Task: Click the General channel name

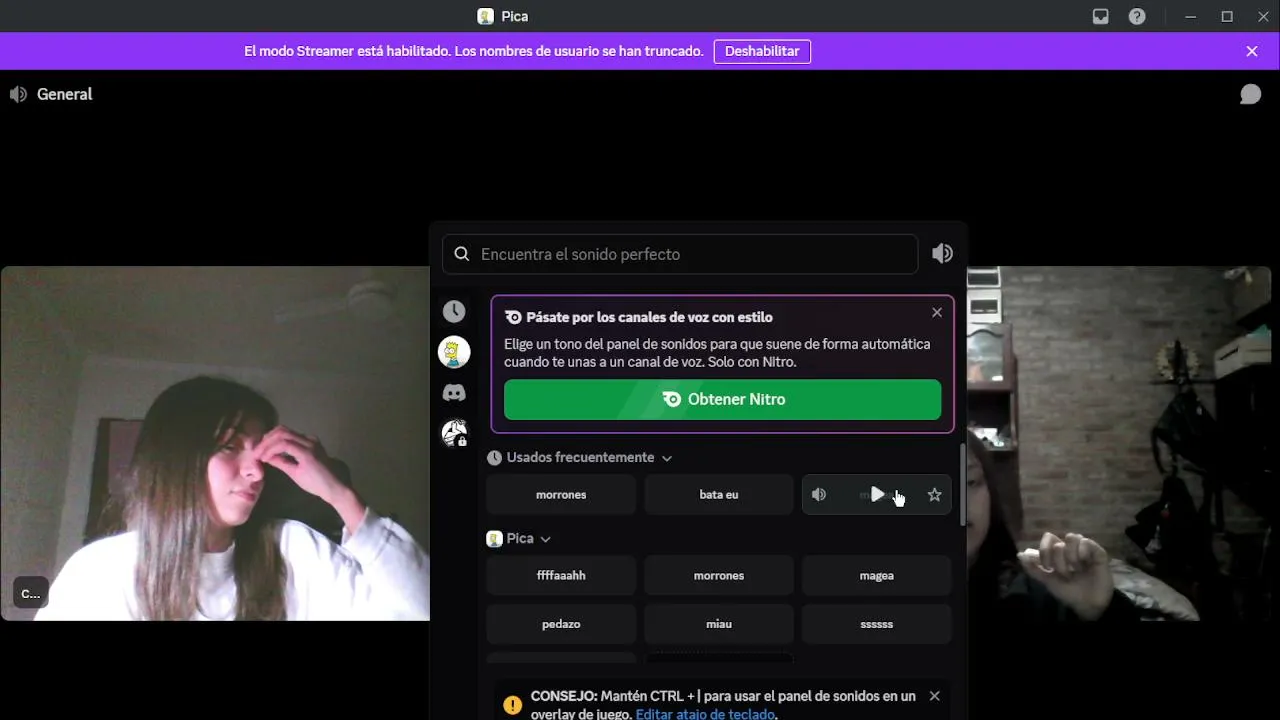Action: (x=64, y=94)
